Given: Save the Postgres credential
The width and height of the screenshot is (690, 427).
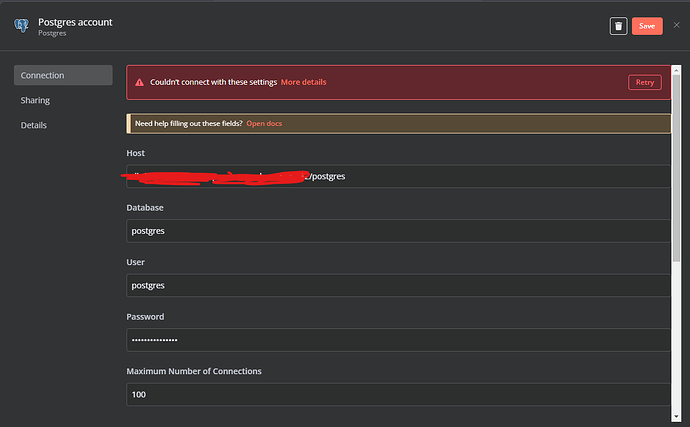Looking at the screenshot, I should click(x=647, y=26).
